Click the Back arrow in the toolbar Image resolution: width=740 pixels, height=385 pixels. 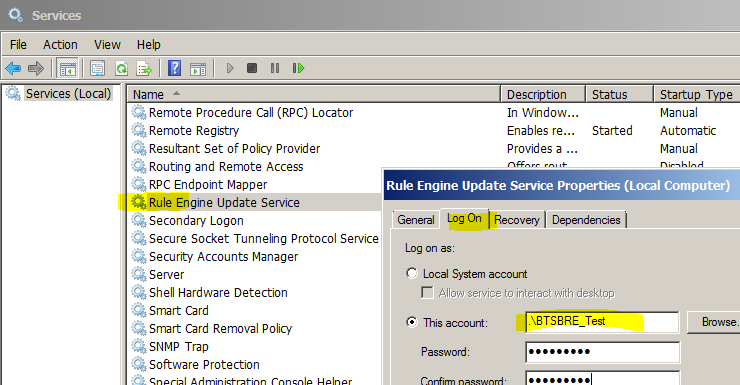pos(13,68)
